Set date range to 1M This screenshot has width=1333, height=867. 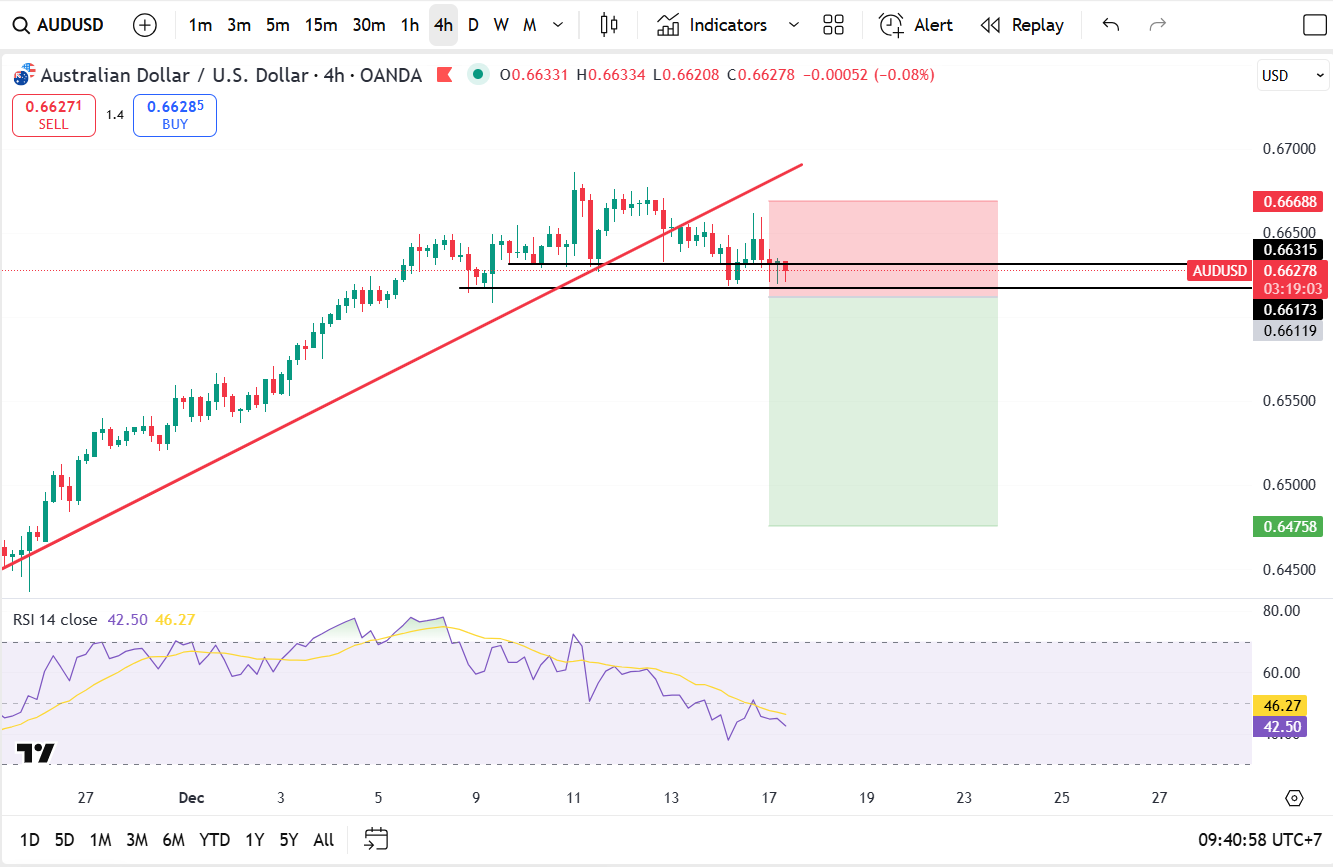(100, 840)
